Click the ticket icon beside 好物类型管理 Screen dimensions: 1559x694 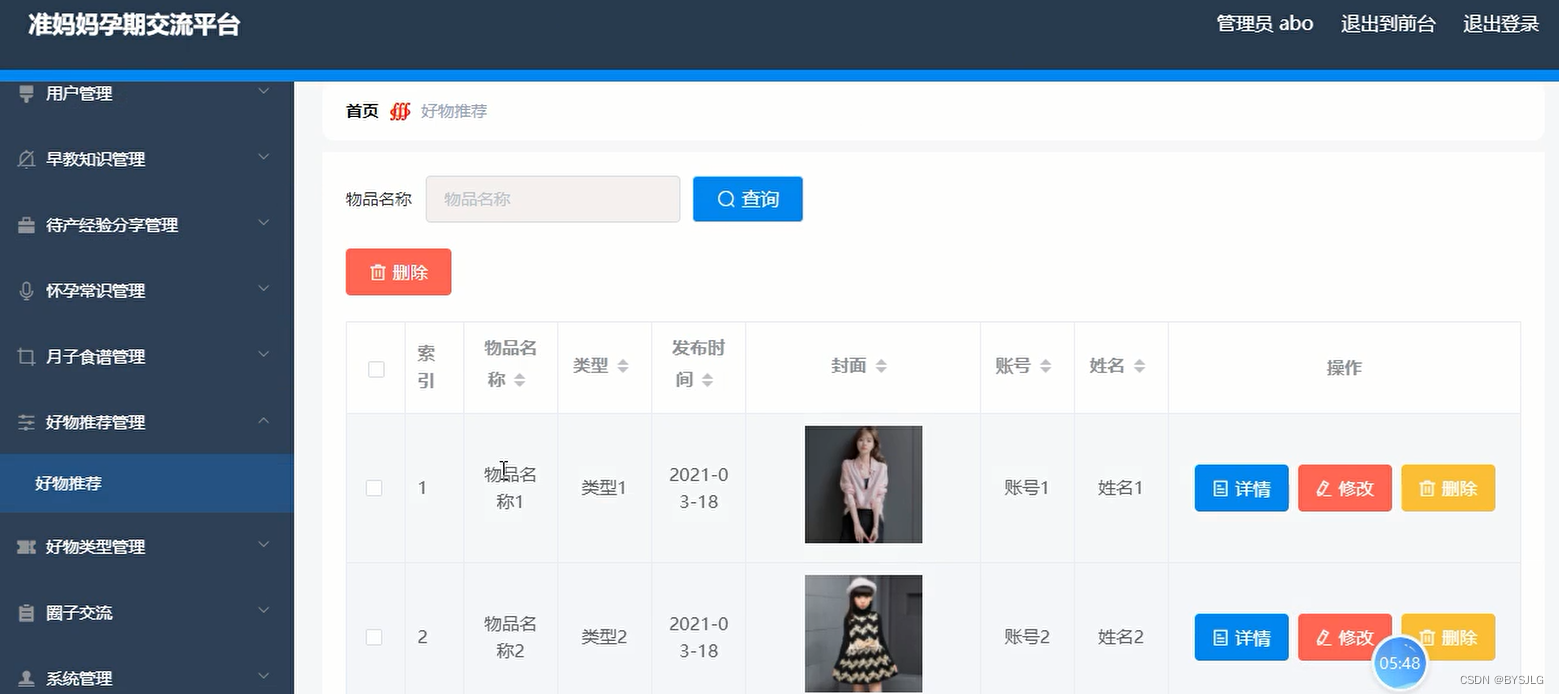click(x=27, y=547)
